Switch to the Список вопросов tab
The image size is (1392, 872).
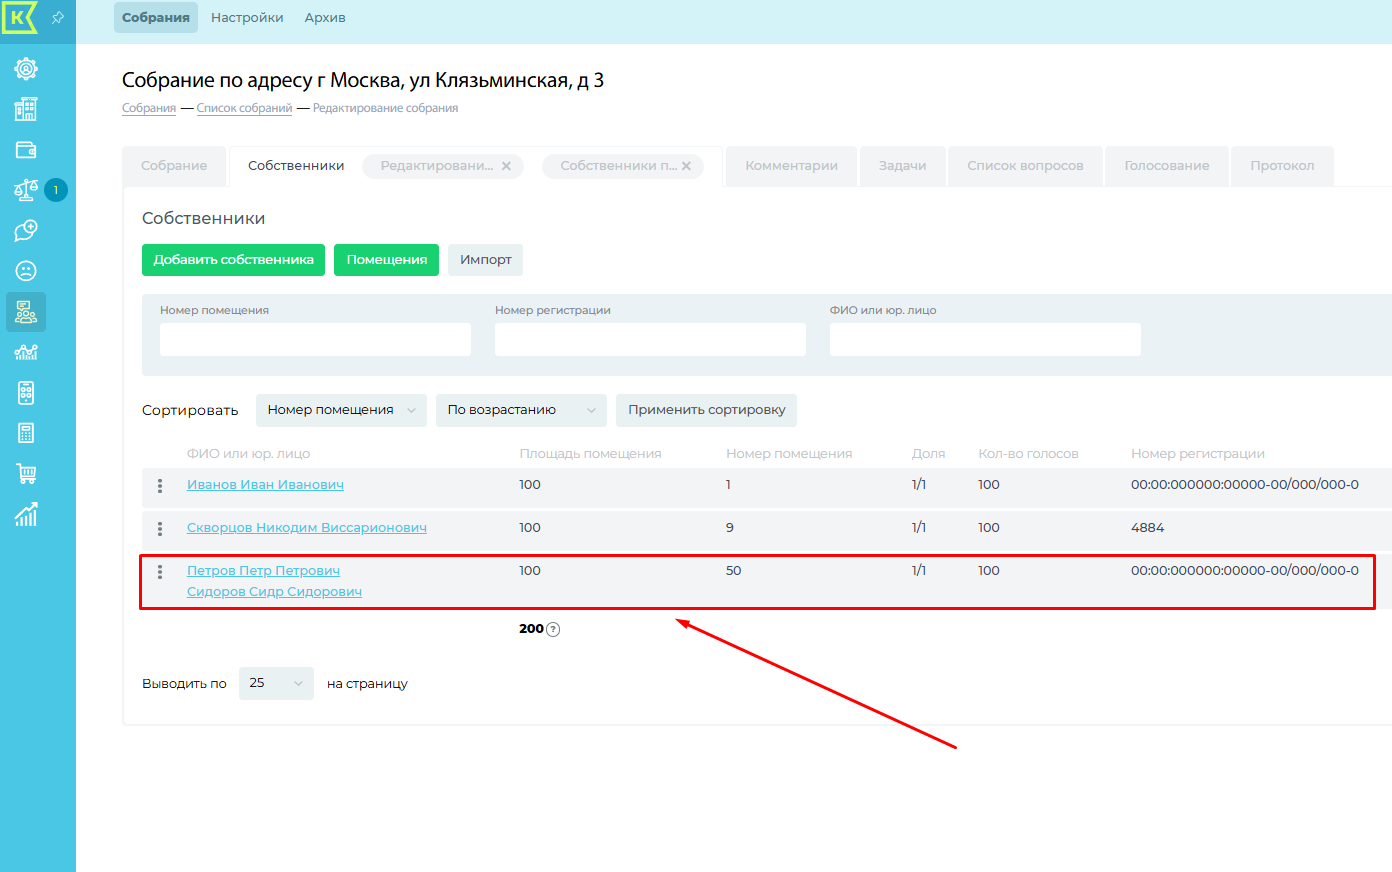click(x=1025, y=166)
